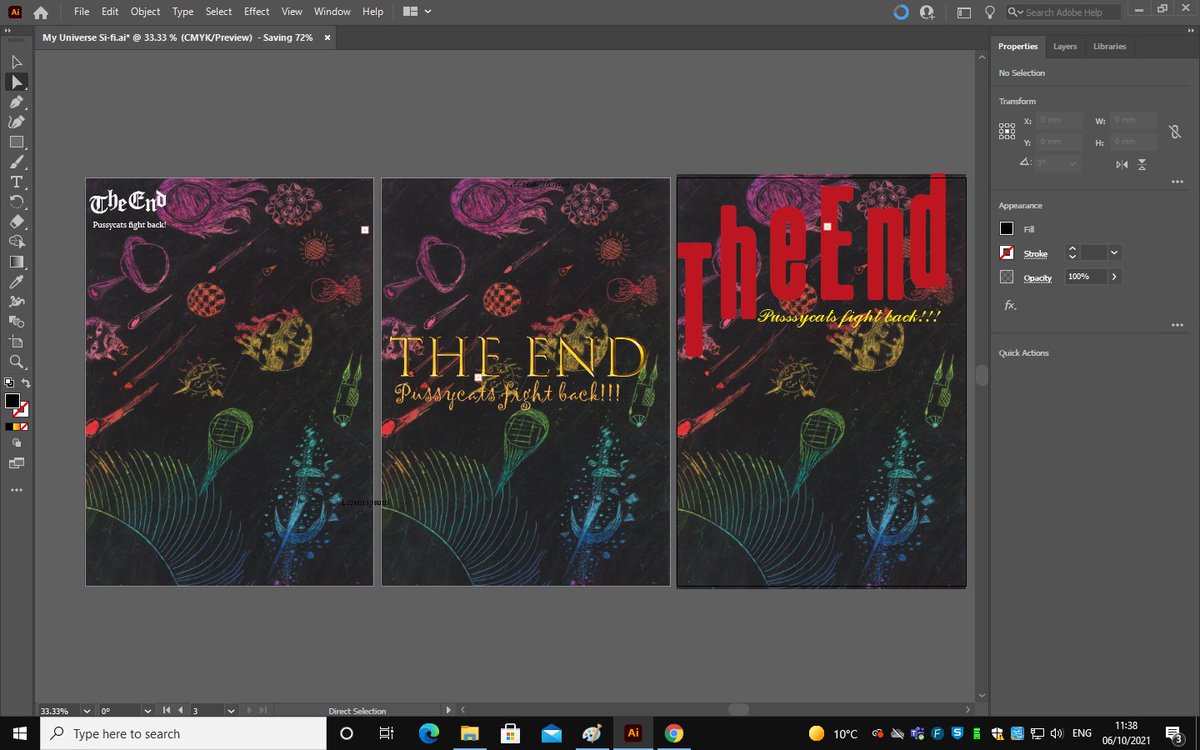Click the toolbar Fill color box
The width and height of the screenshot is (1200, 750).
(x=12, y=401)
